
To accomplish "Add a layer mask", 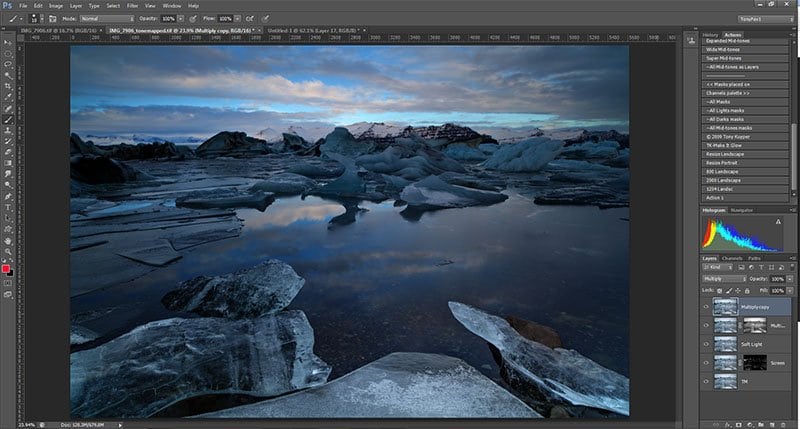I will point(738,424).
